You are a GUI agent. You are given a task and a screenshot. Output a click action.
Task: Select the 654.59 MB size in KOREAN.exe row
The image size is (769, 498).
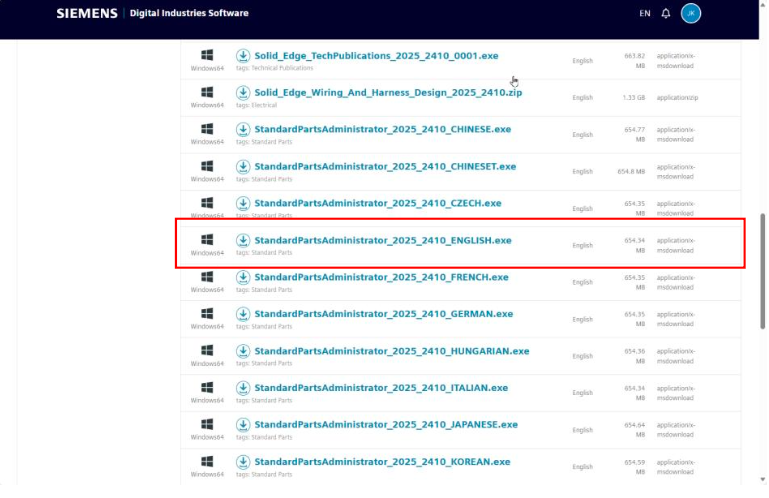pyautogui.click(x=635, y=467)
